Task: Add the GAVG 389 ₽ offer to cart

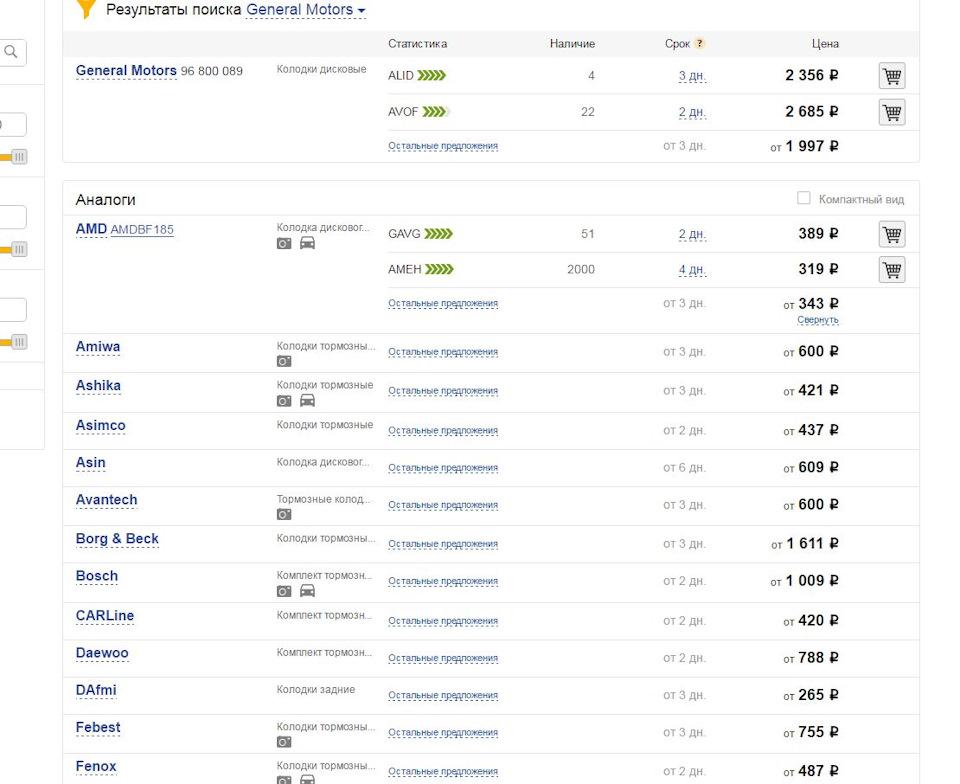Action: (x=891, y=234)
